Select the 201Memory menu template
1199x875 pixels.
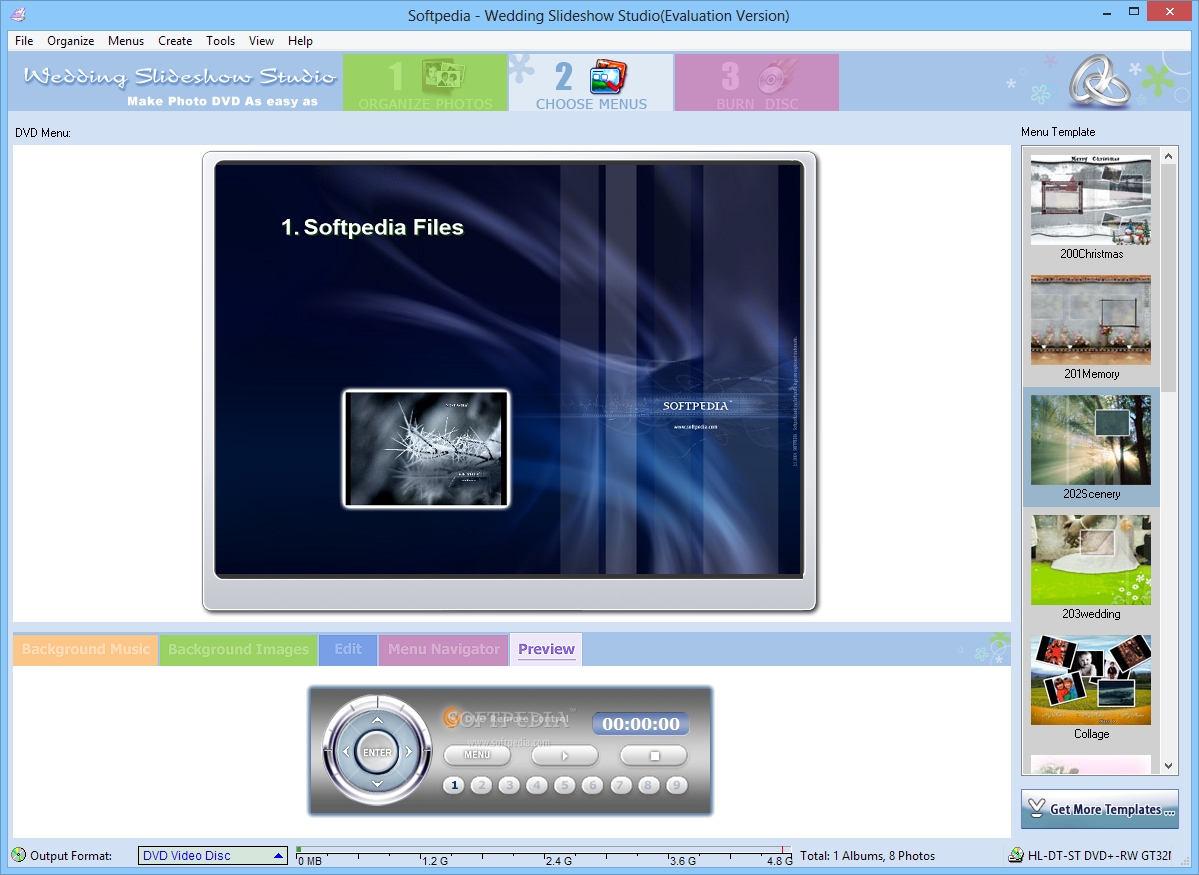[x=1090, y=327]
